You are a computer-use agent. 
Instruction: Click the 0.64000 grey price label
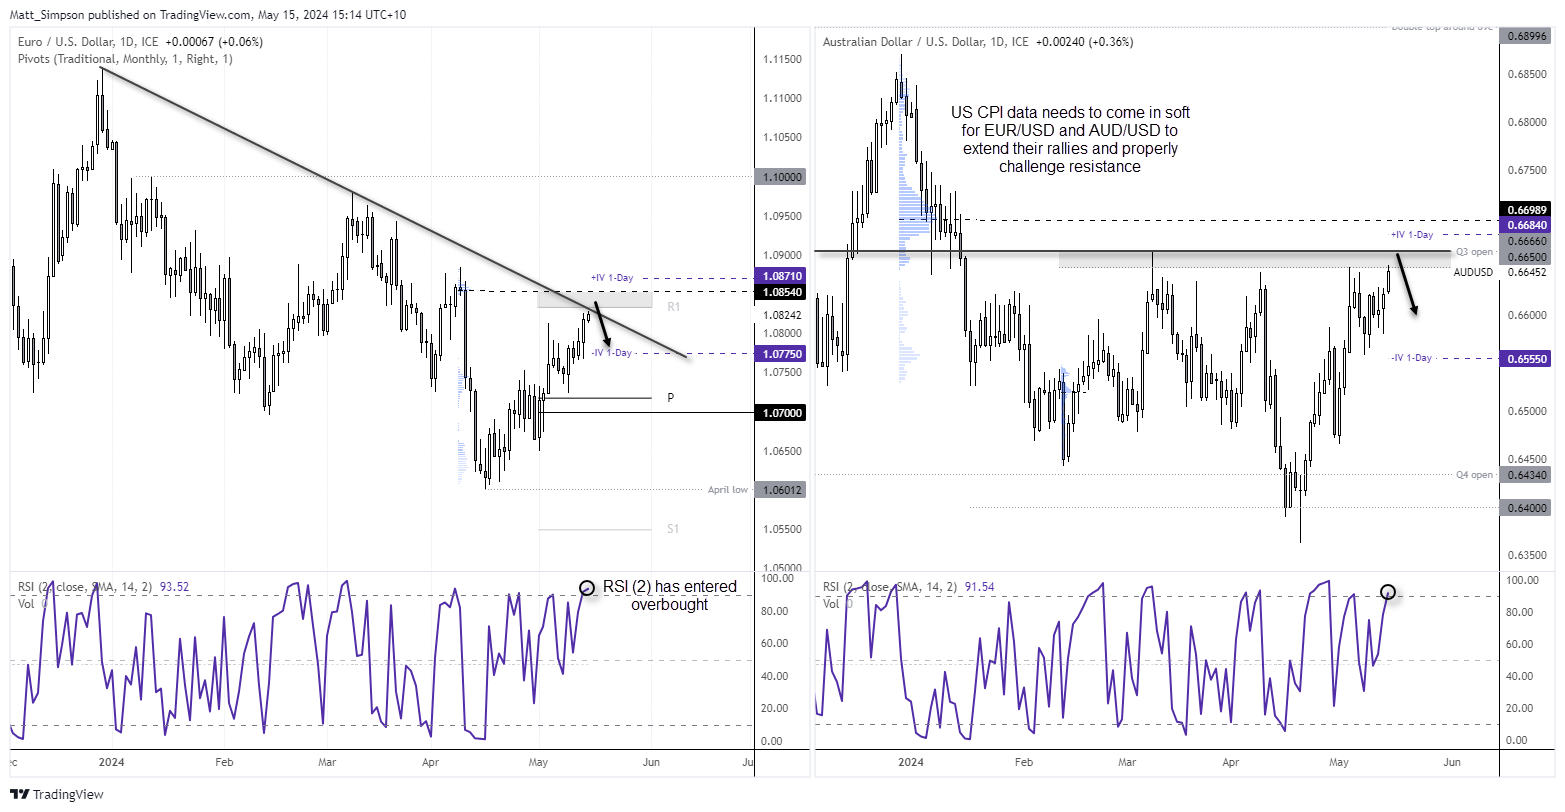pyautogui.click(x=1526, y=508)
